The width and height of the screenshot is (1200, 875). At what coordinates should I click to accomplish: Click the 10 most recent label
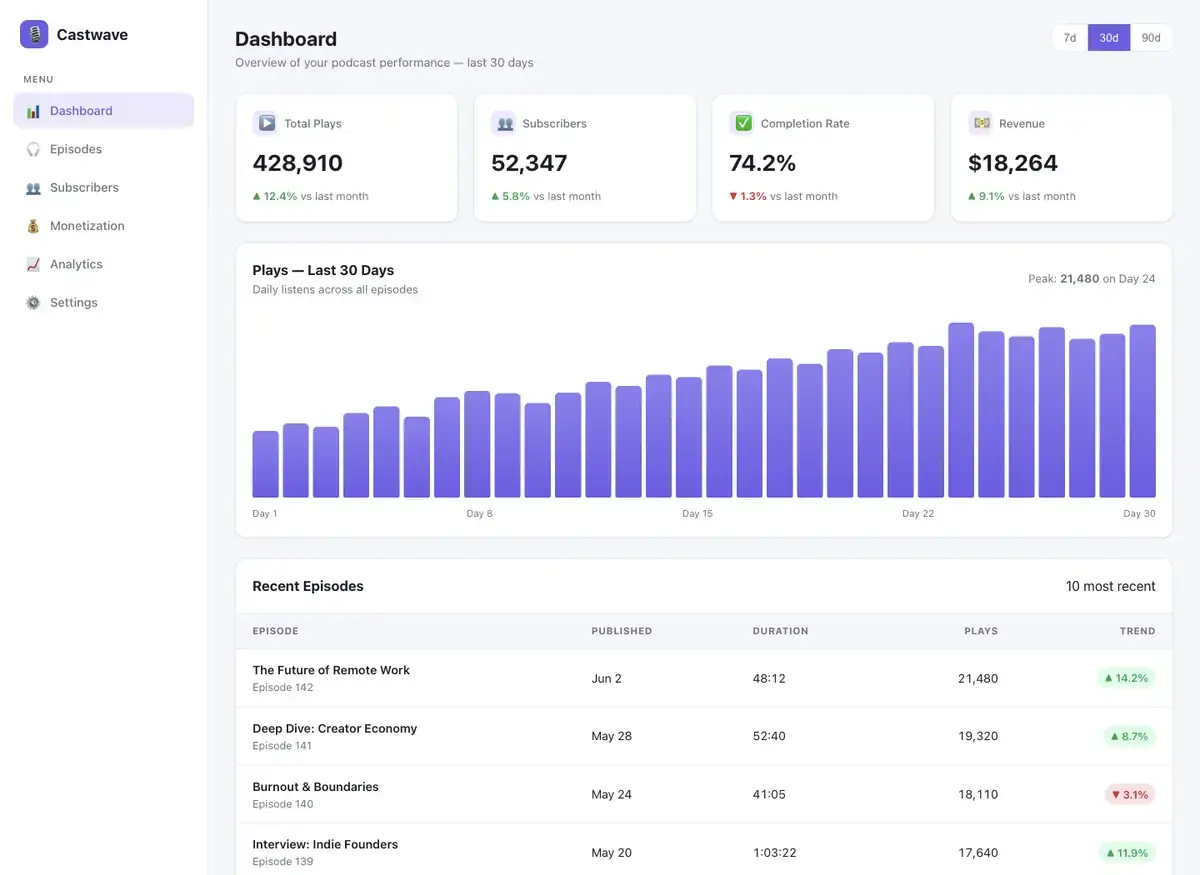[1111, 587]
